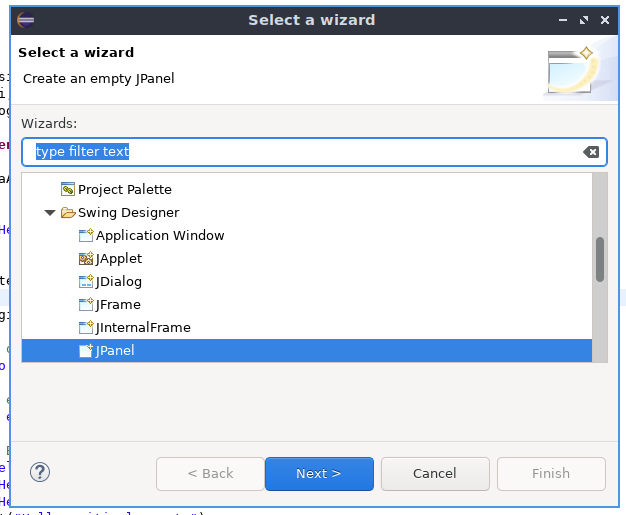The height and width of the screenshot is (515, 626).
Task: Click the Application Window wizard icon
Action: (86, 236)
